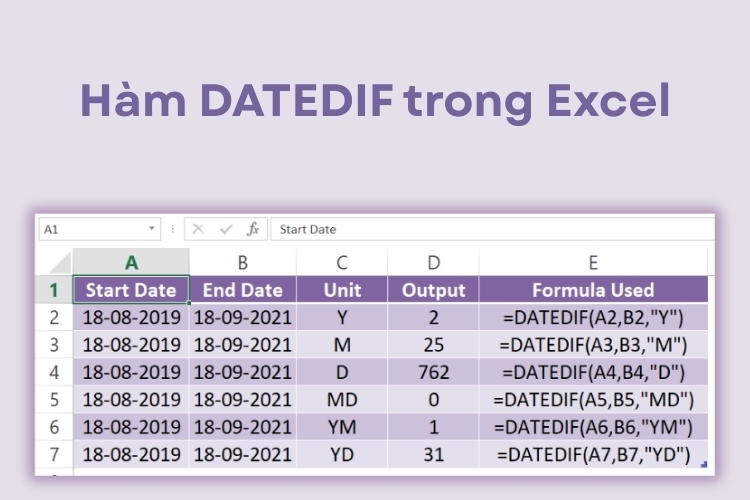Image resolution: width=750 pixels, height=500 pixels.
Task: Click inside the Name Box showing A1
Action: point(94,229)
